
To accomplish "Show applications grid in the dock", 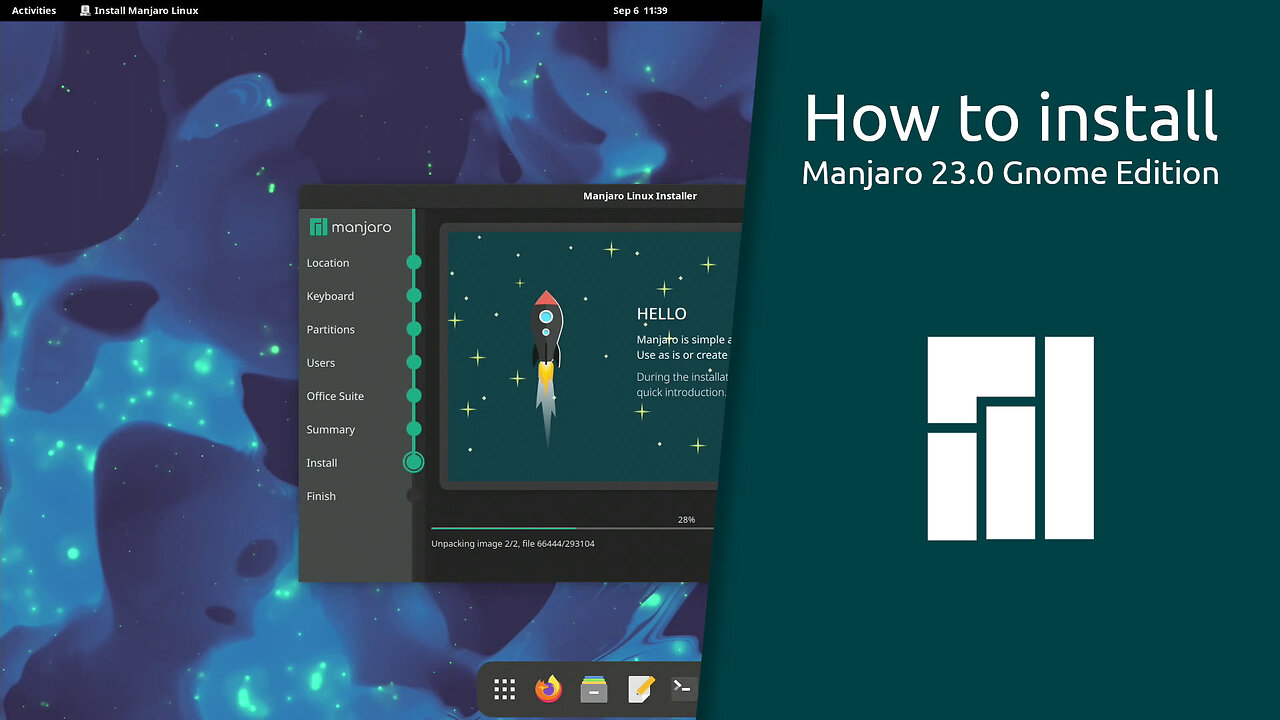I will coord(504,689).
